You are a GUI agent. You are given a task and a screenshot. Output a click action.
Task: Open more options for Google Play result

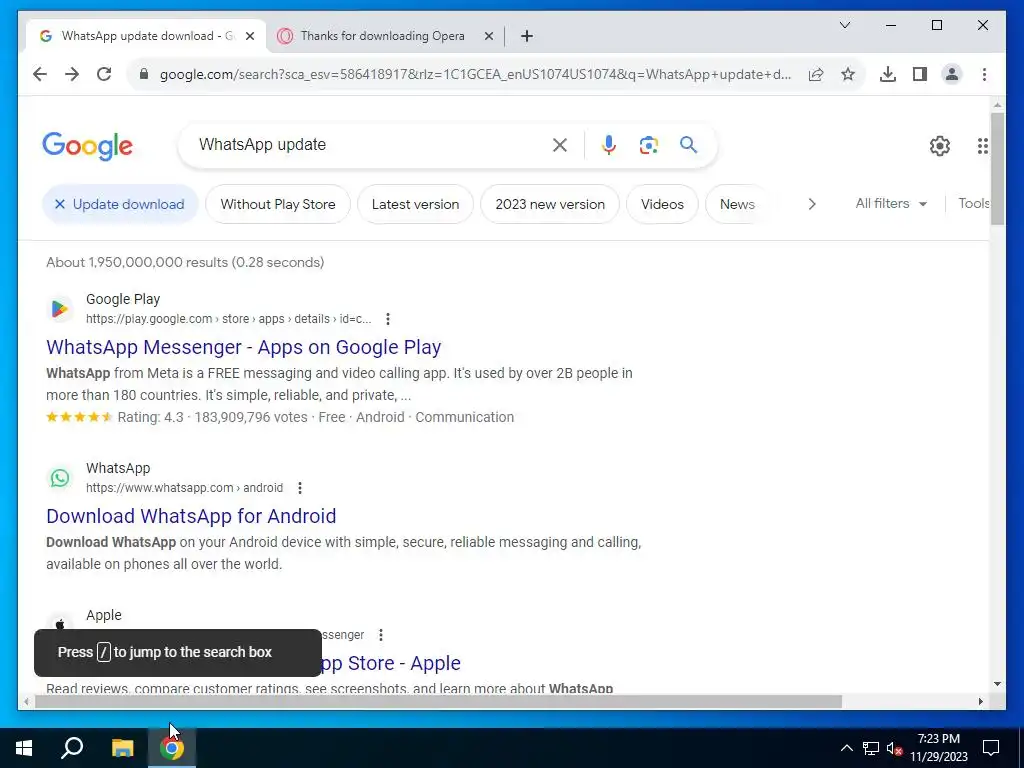pos(388,319)
